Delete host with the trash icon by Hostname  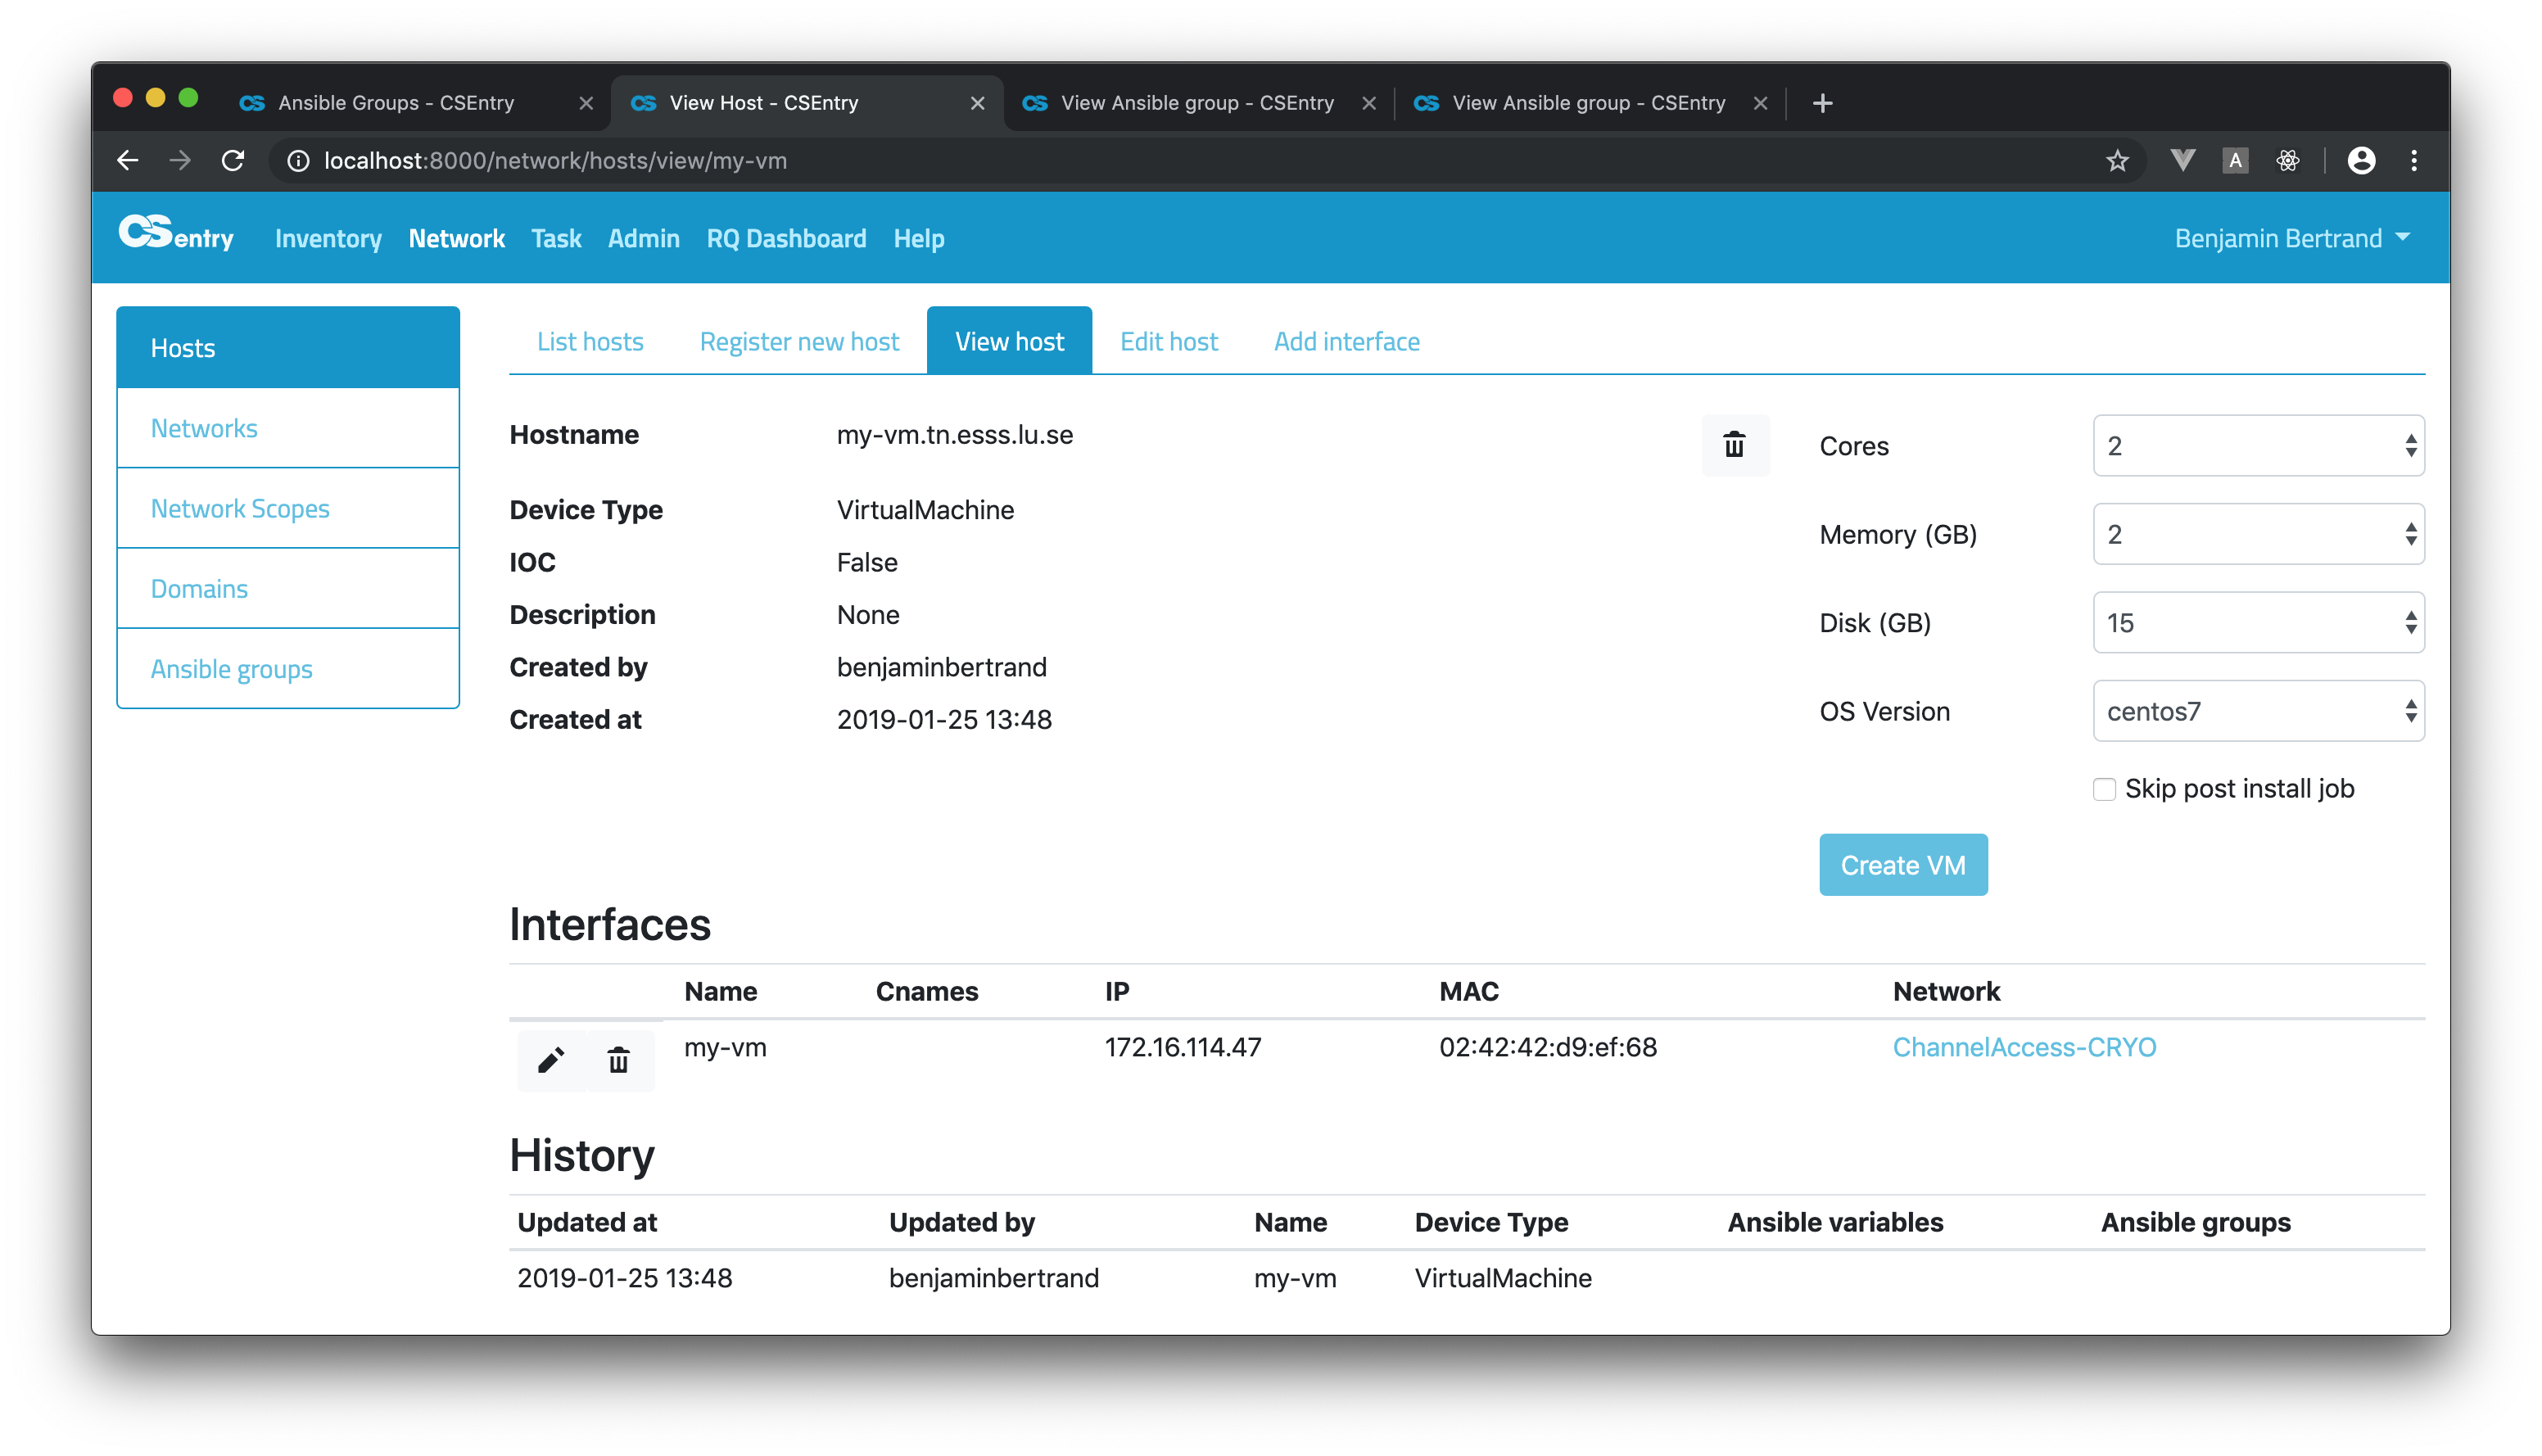(1734, 445)
